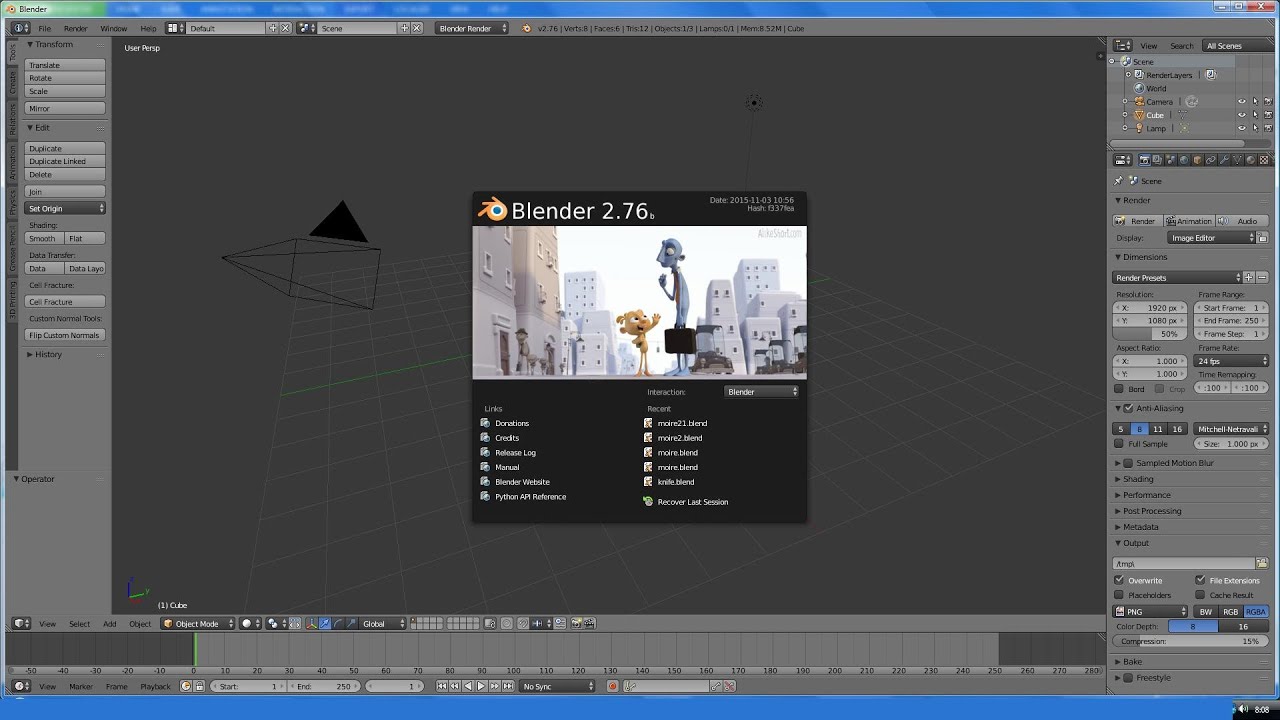Open the Material sphere properties tab
The image size is (1280, 720).
click(1251, 160)
